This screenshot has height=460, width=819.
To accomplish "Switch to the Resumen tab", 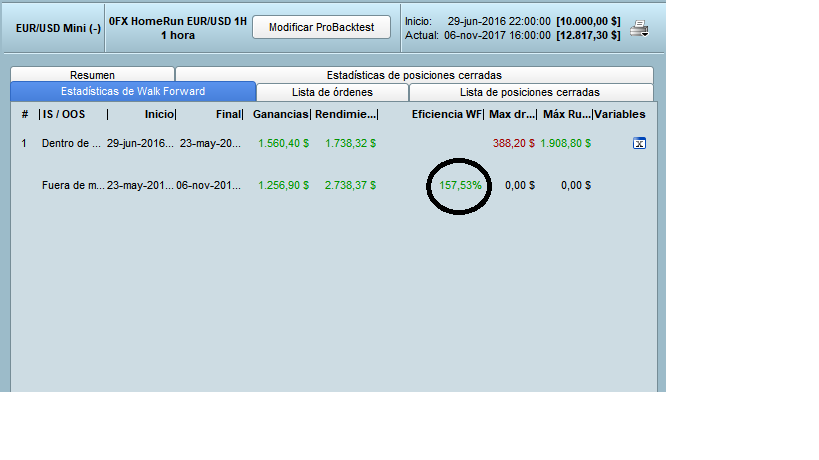I will point(92,75).
